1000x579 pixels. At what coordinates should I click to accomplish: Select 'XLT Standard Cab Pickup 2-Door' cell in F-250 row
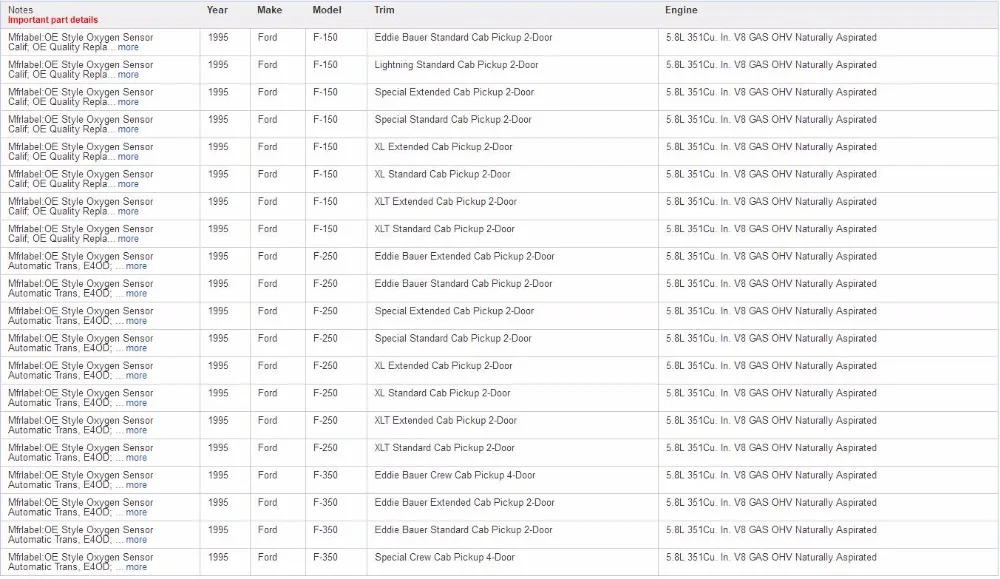(x=445, y=448)
